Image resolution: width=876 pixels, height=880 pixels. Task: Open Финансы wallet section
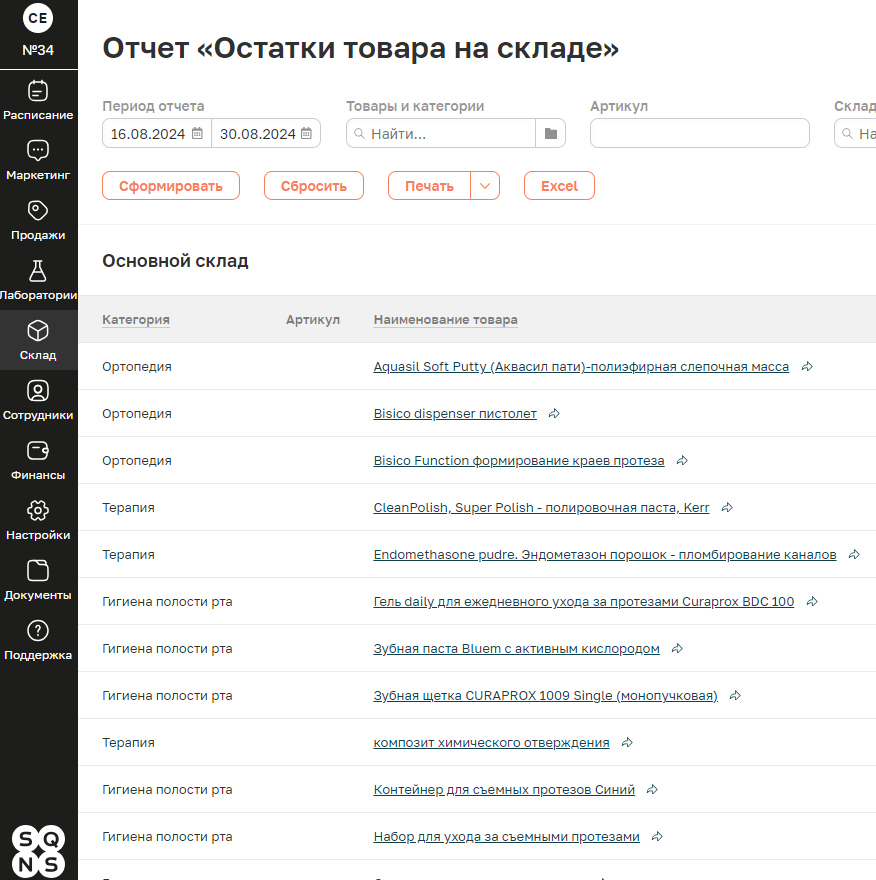click(38, 460)
